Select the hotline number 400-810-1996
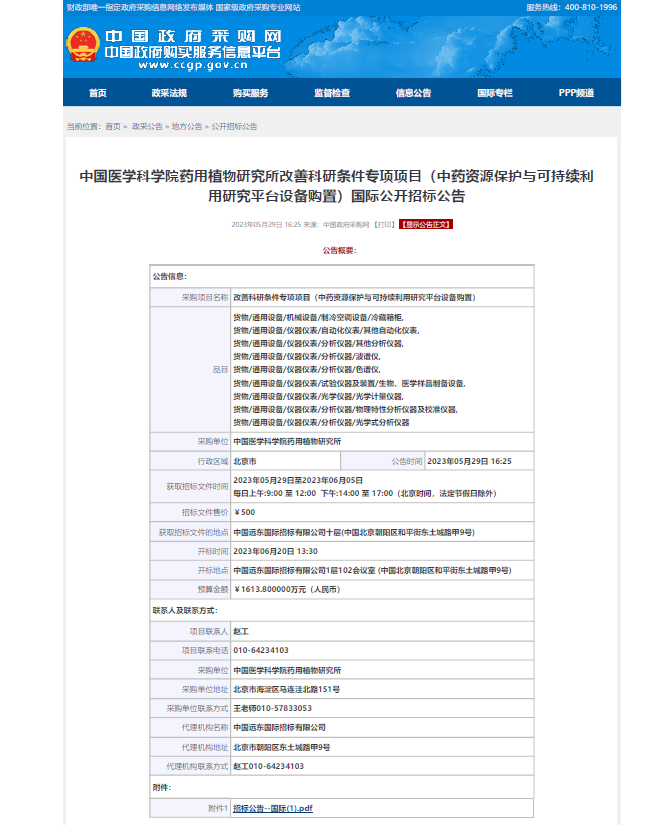672x825 pixels. click(591, 7)
